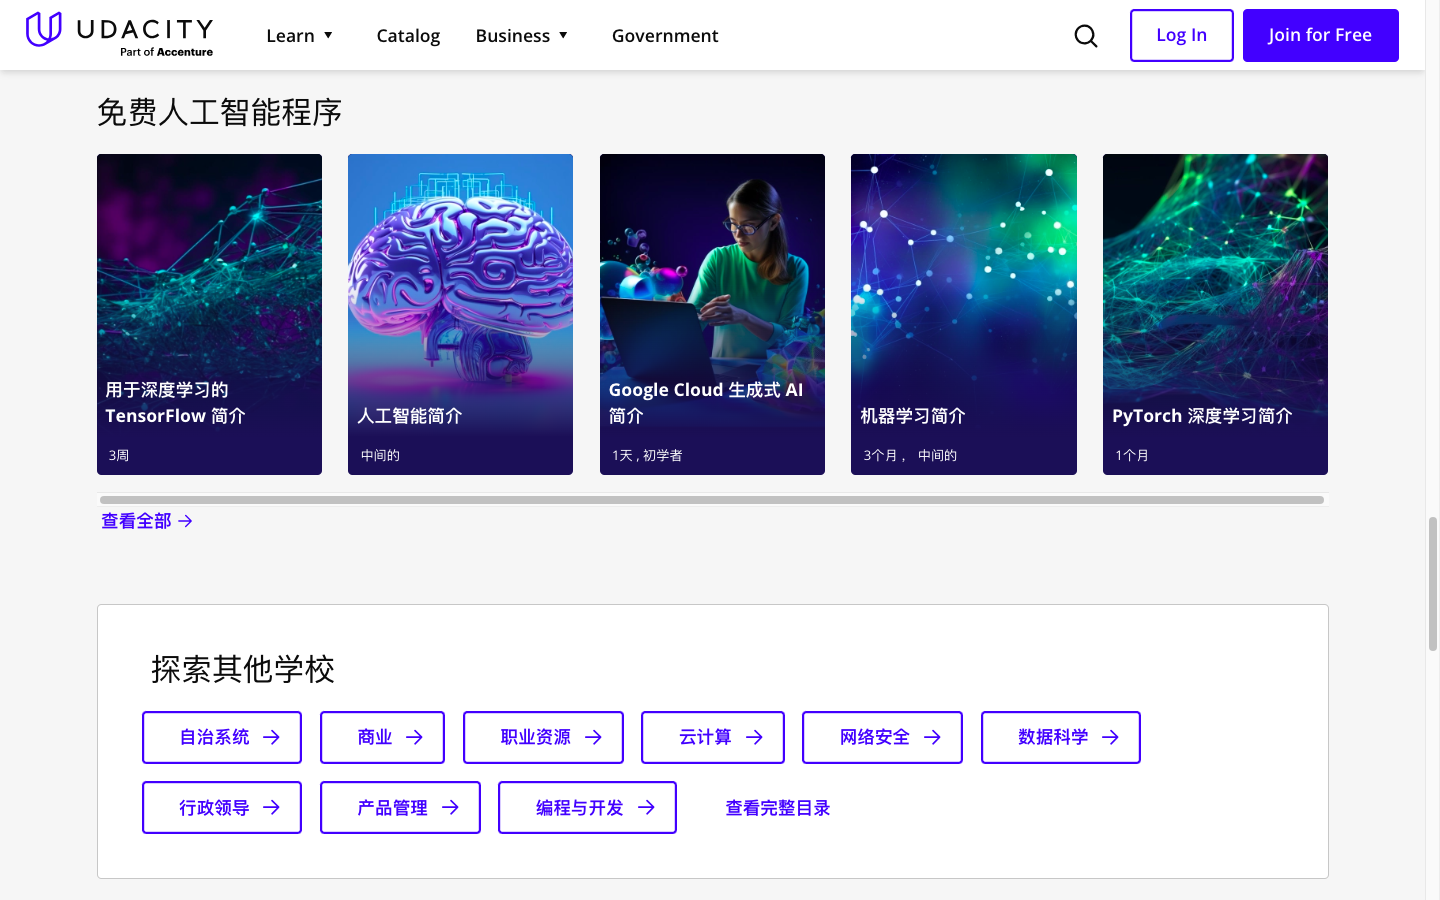
Task: Open the Catalog nav item
Action: [x=408, y=36]
